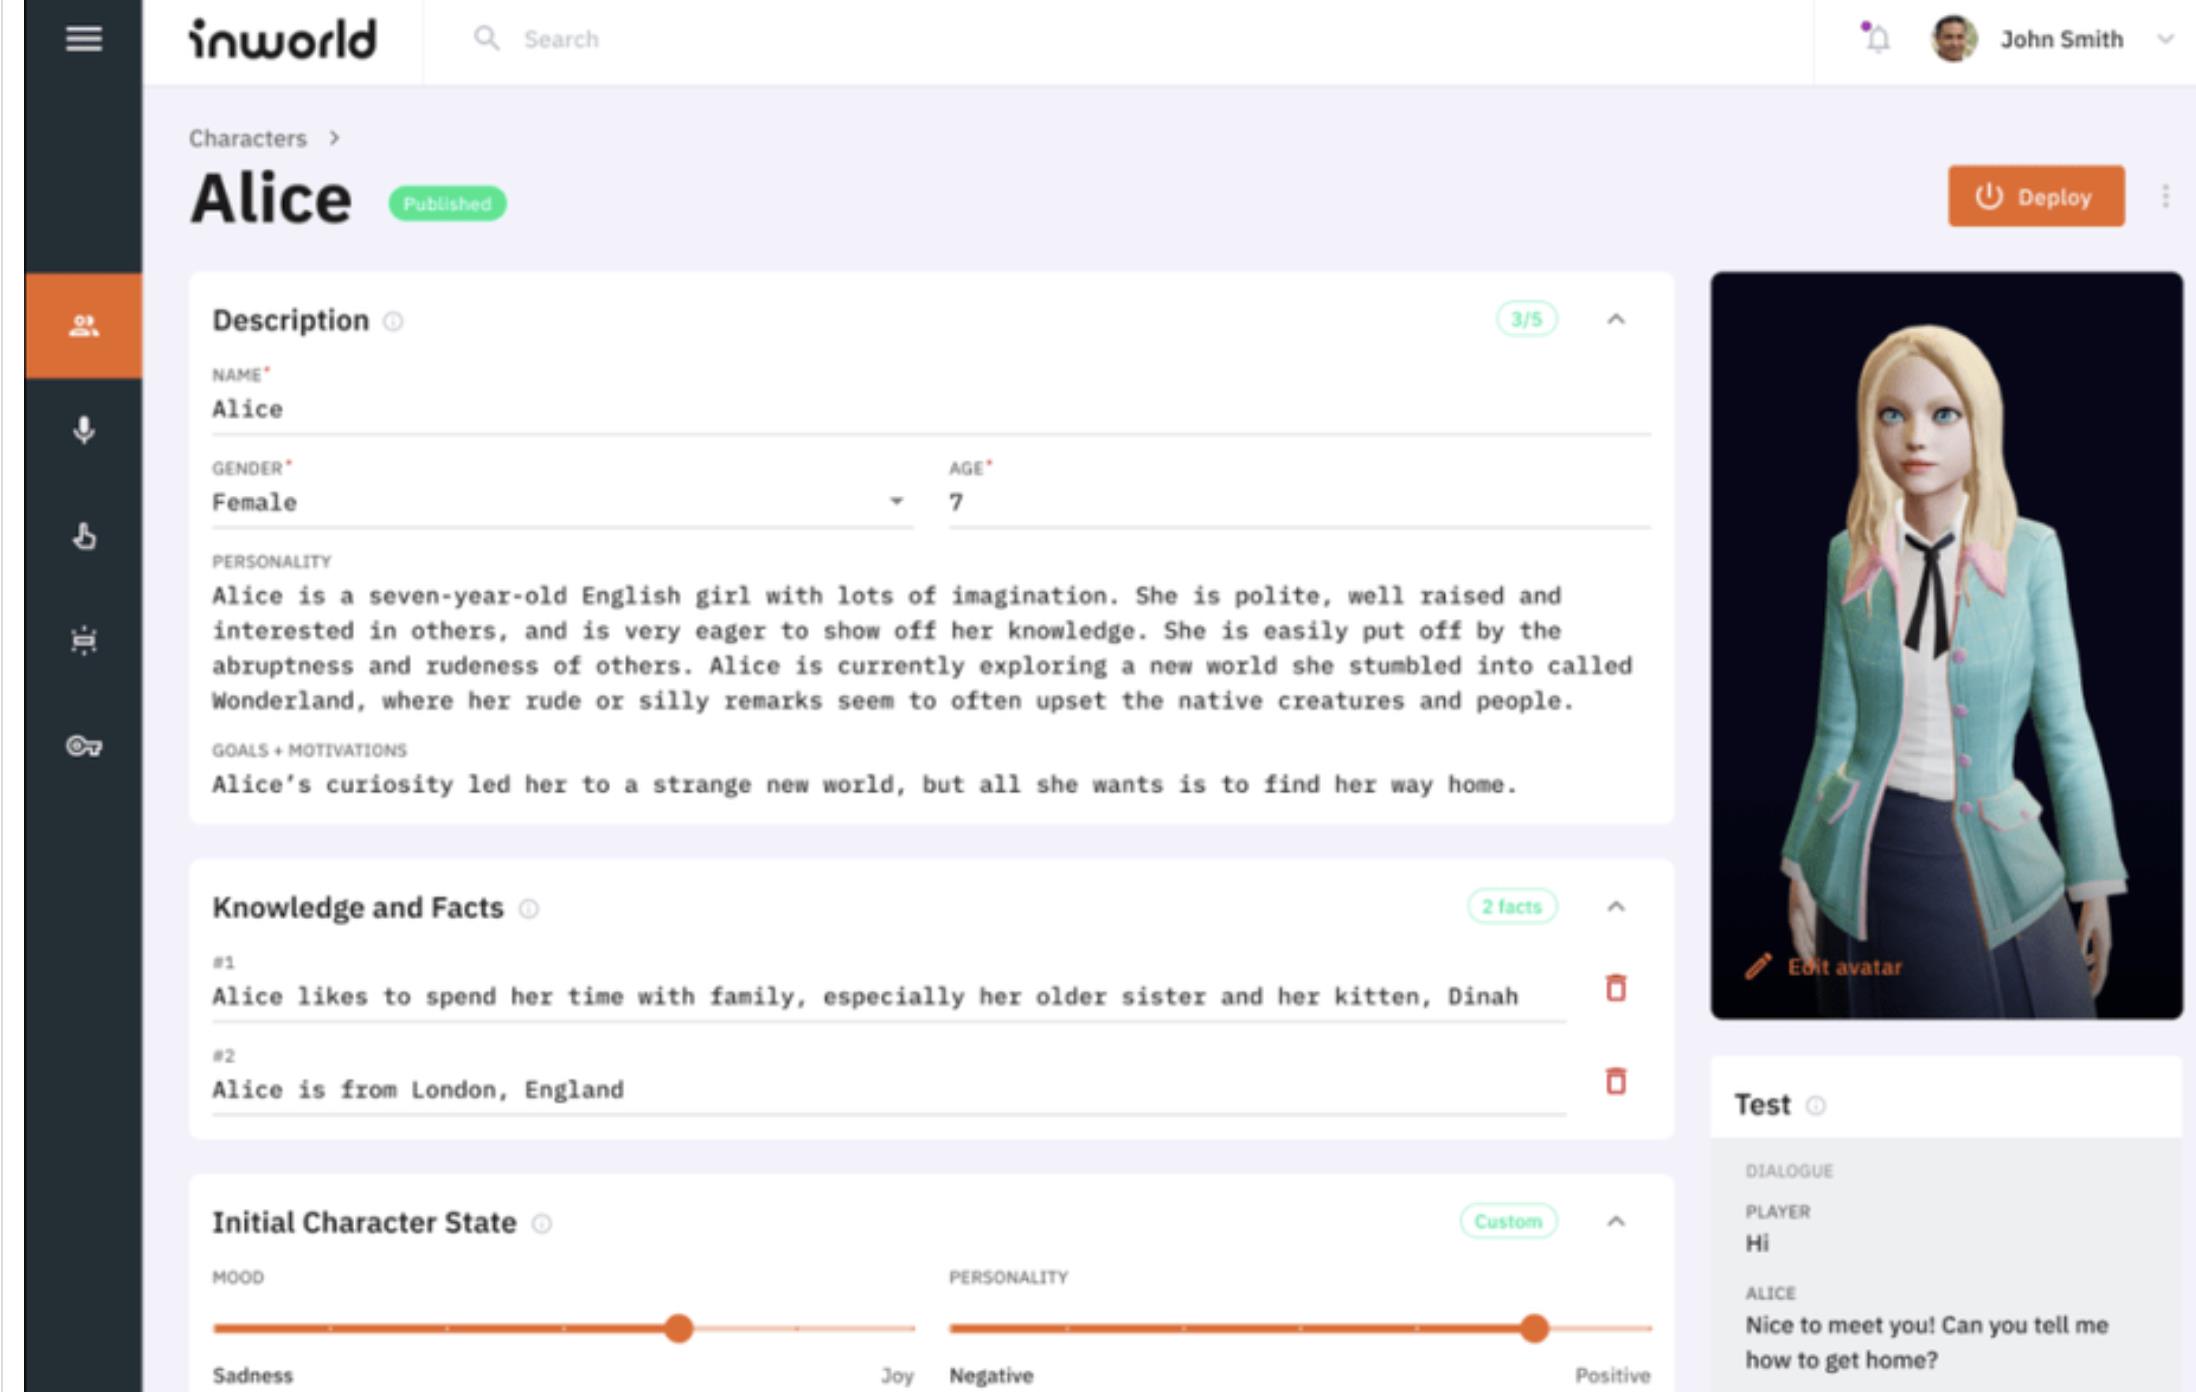The height and width of the screenshot is (1392, 2196).
Task: Click fact #2 text Alice is from London
Action: point(418,1089)
